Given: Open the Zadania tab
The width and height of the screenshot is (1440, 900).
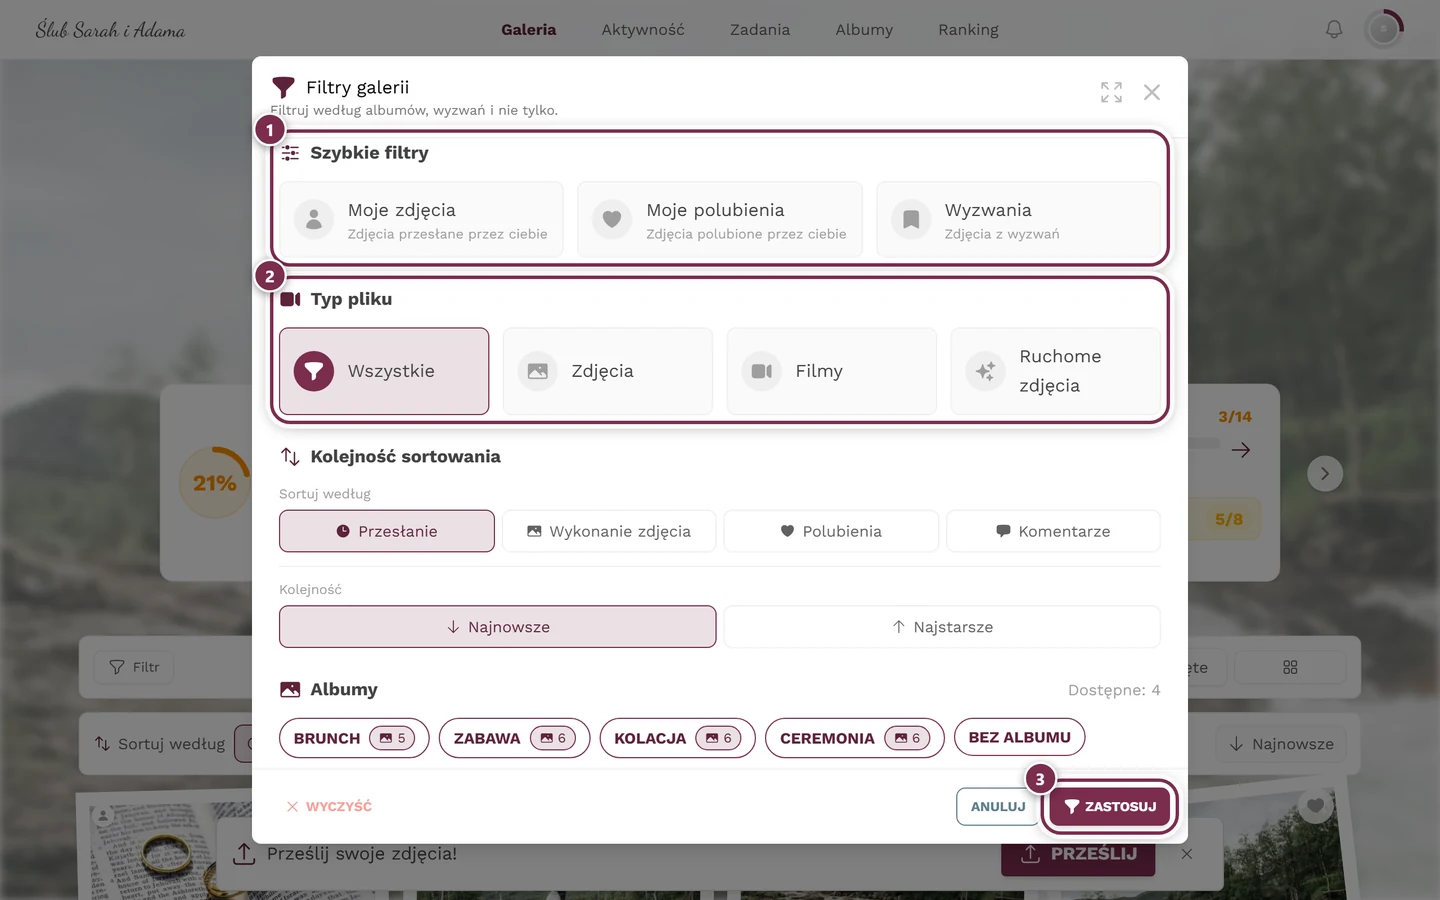Looking at the screenshot, I should click(x=760, y=30).
